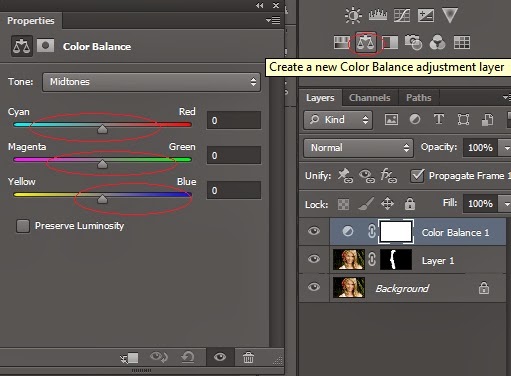Switch to the Channels tab
511x376 pixels.
pos(369,98)
